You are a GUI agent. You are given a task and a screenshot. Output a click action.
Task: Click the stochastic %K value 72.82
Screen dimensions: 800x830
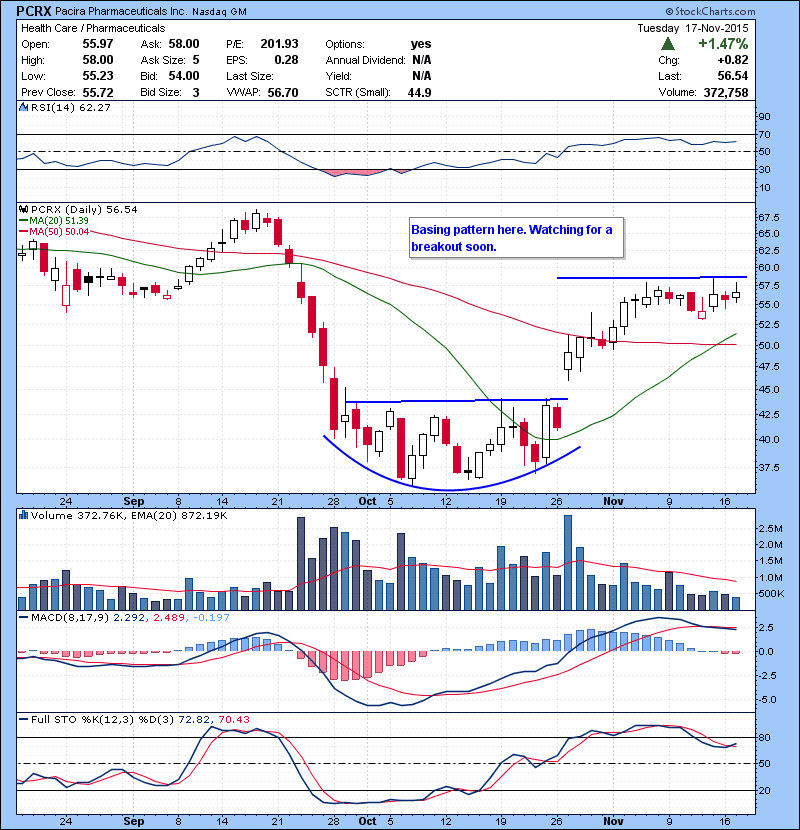(194, 720)
